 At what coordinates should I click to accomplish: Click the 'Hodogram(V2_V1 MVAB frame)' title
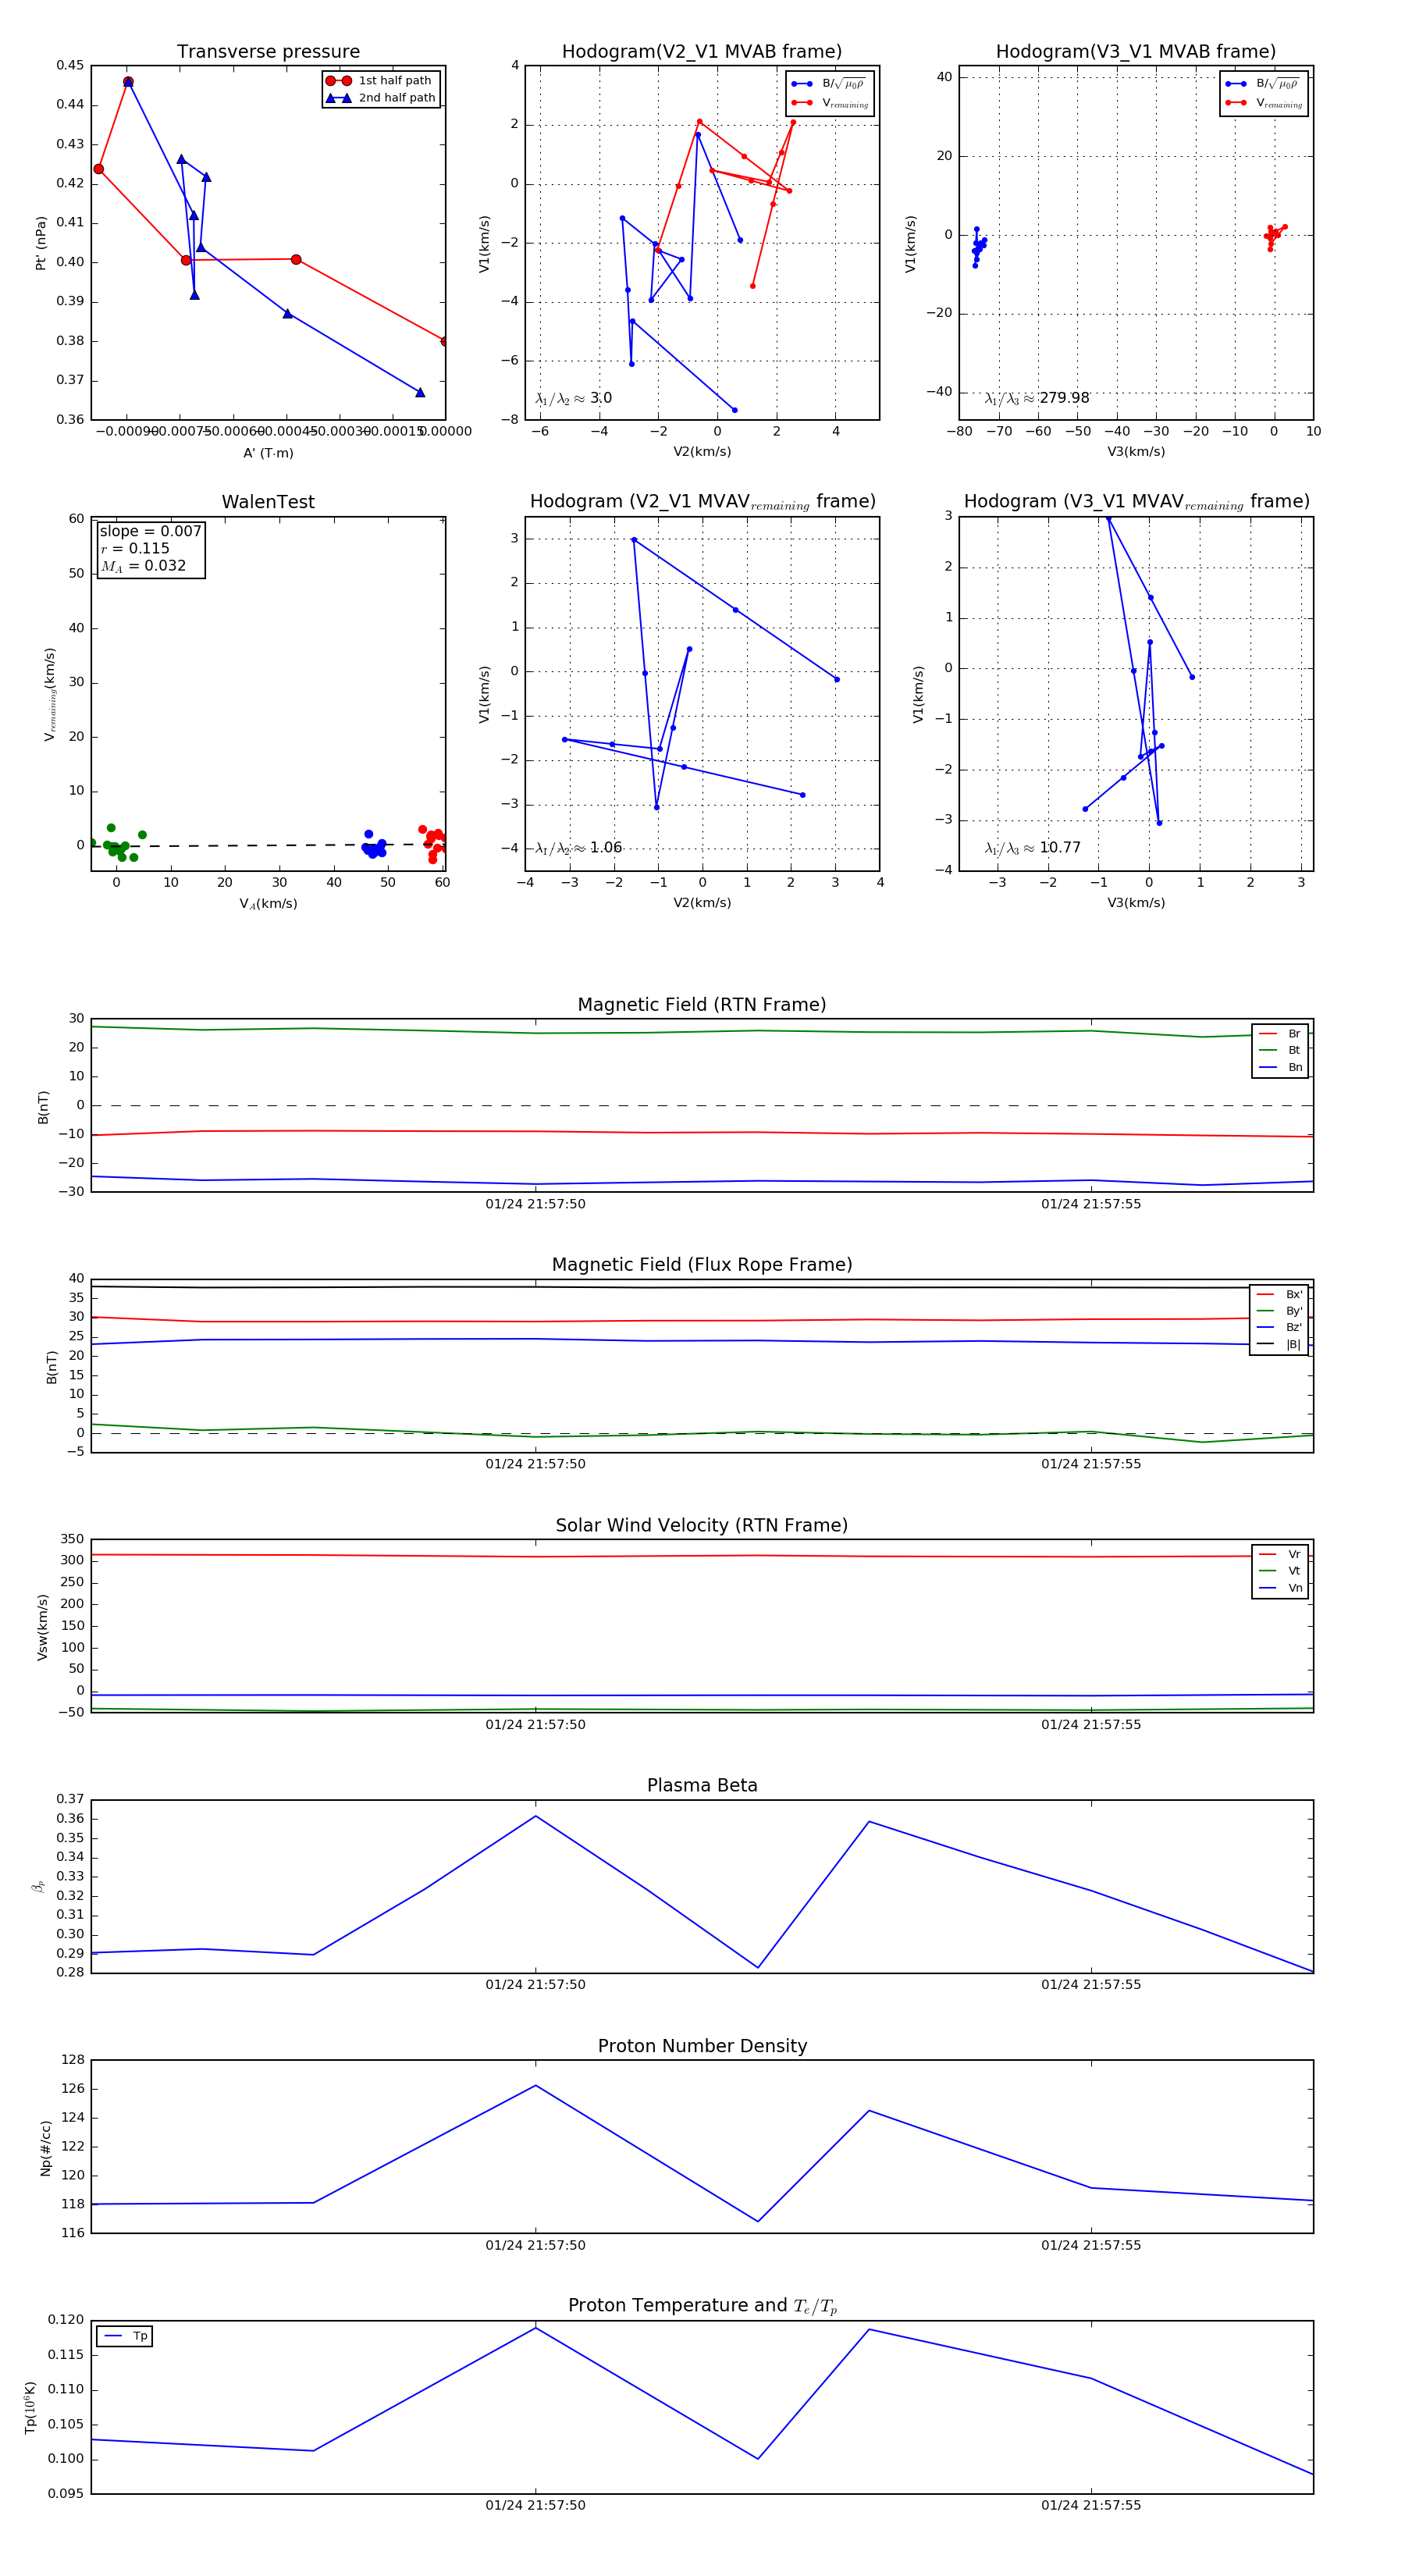(702, 52)
